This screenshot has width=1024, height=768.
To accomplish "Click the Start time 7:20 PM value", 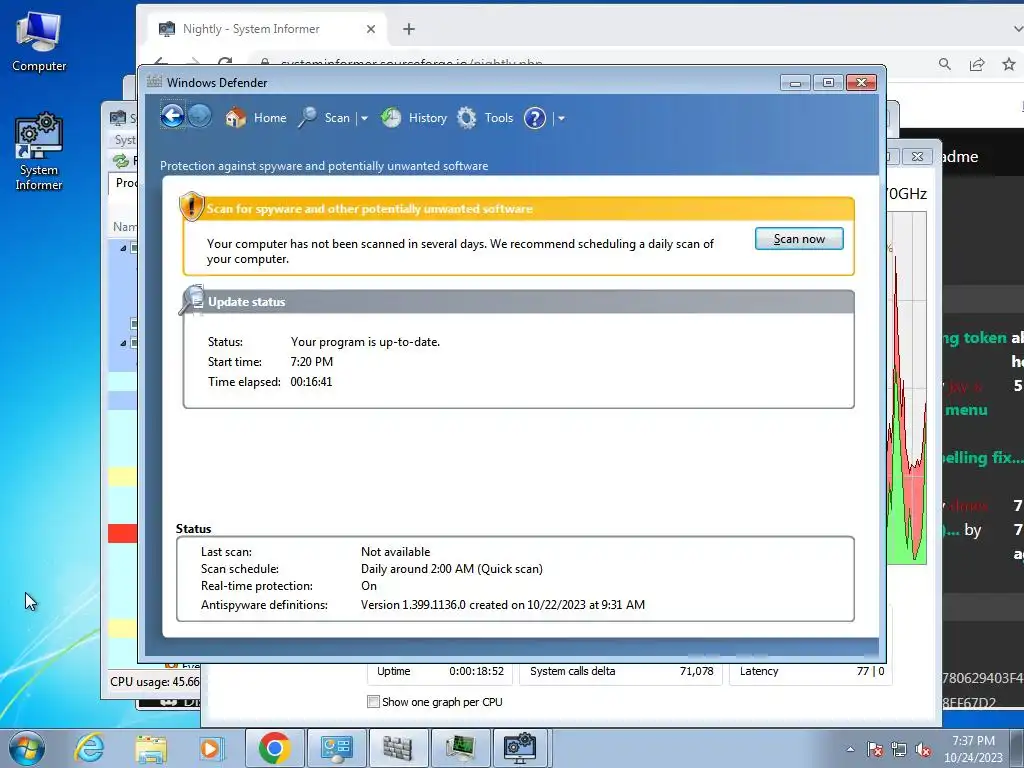I will [x=312, y=361].
